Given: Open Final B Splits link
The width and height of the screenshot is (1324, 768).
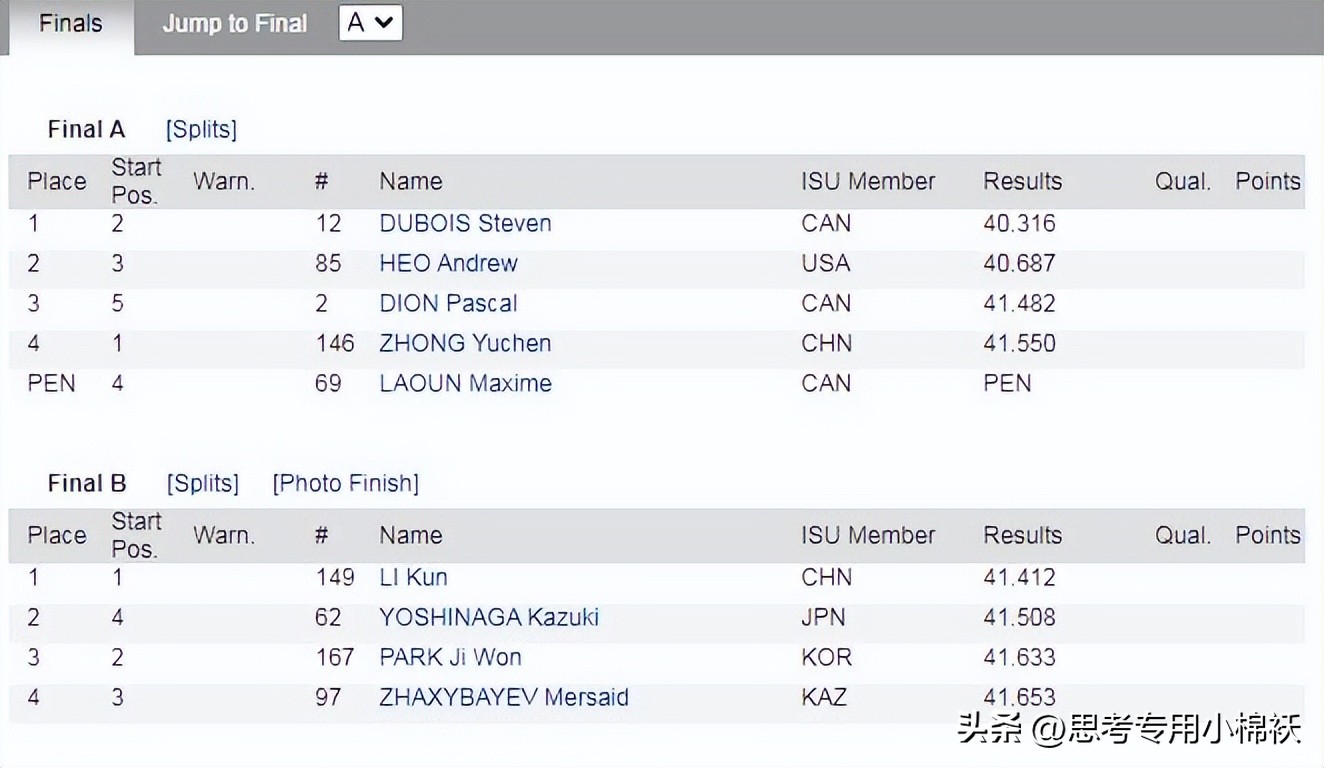Looking at the screenshot, I should (203, 484).
